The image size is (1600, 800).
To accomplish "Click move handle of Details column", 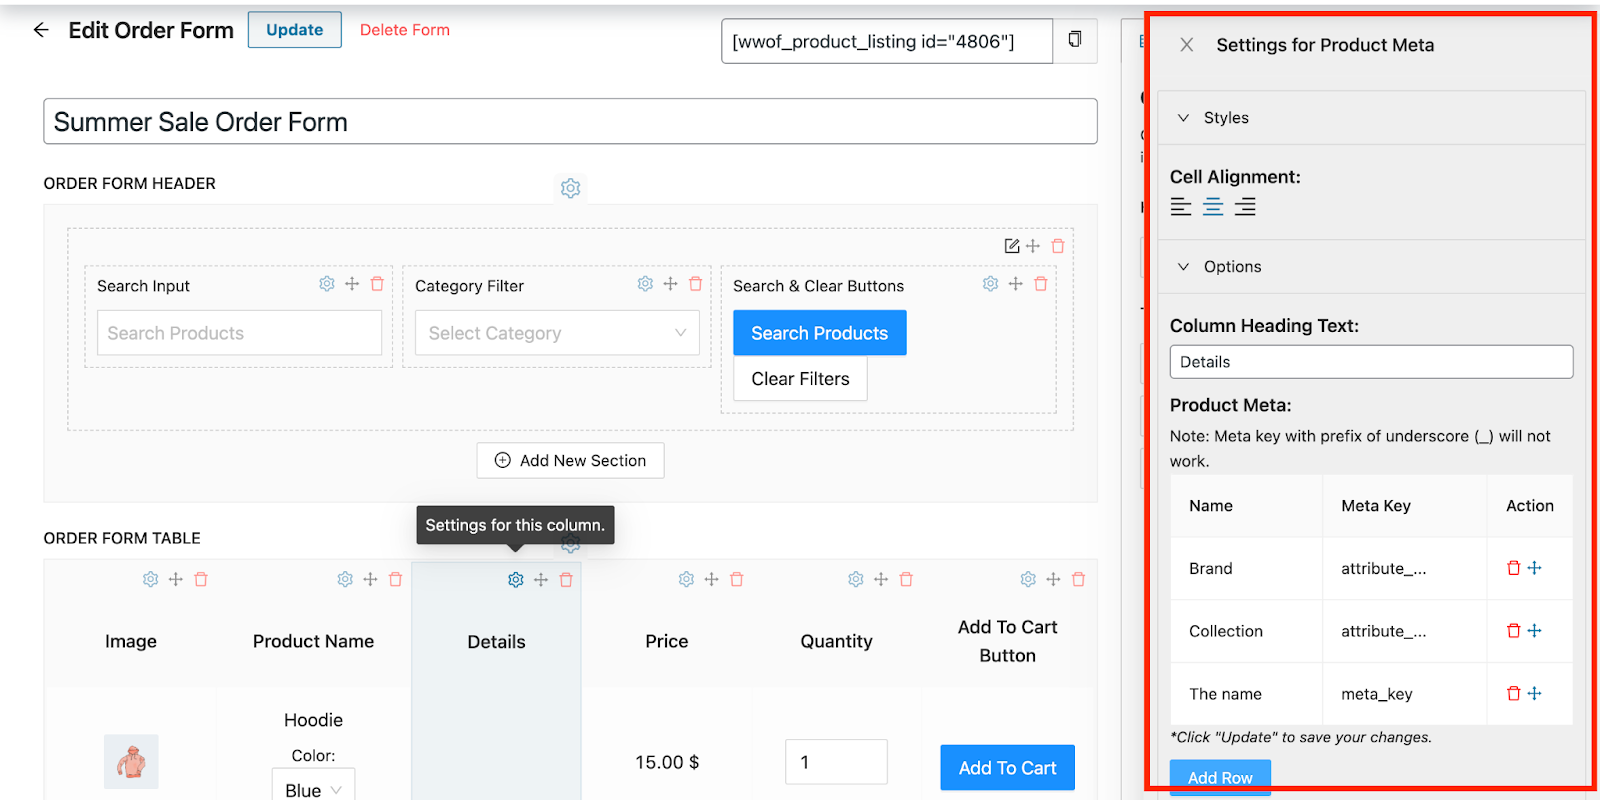I will click(541, 580).
